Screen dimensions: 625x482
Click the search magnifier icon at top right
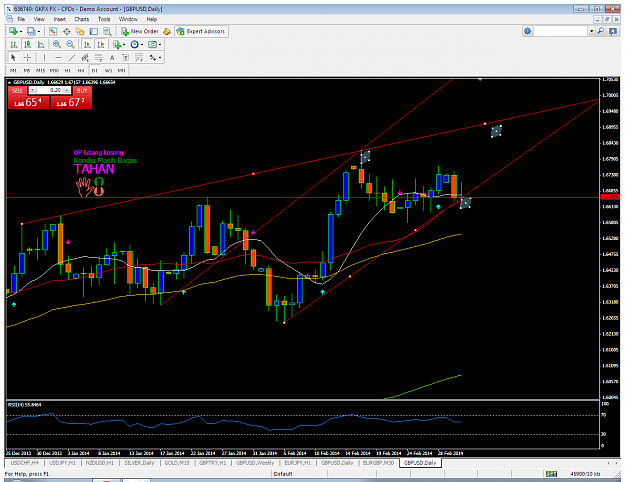pos(601,31)
